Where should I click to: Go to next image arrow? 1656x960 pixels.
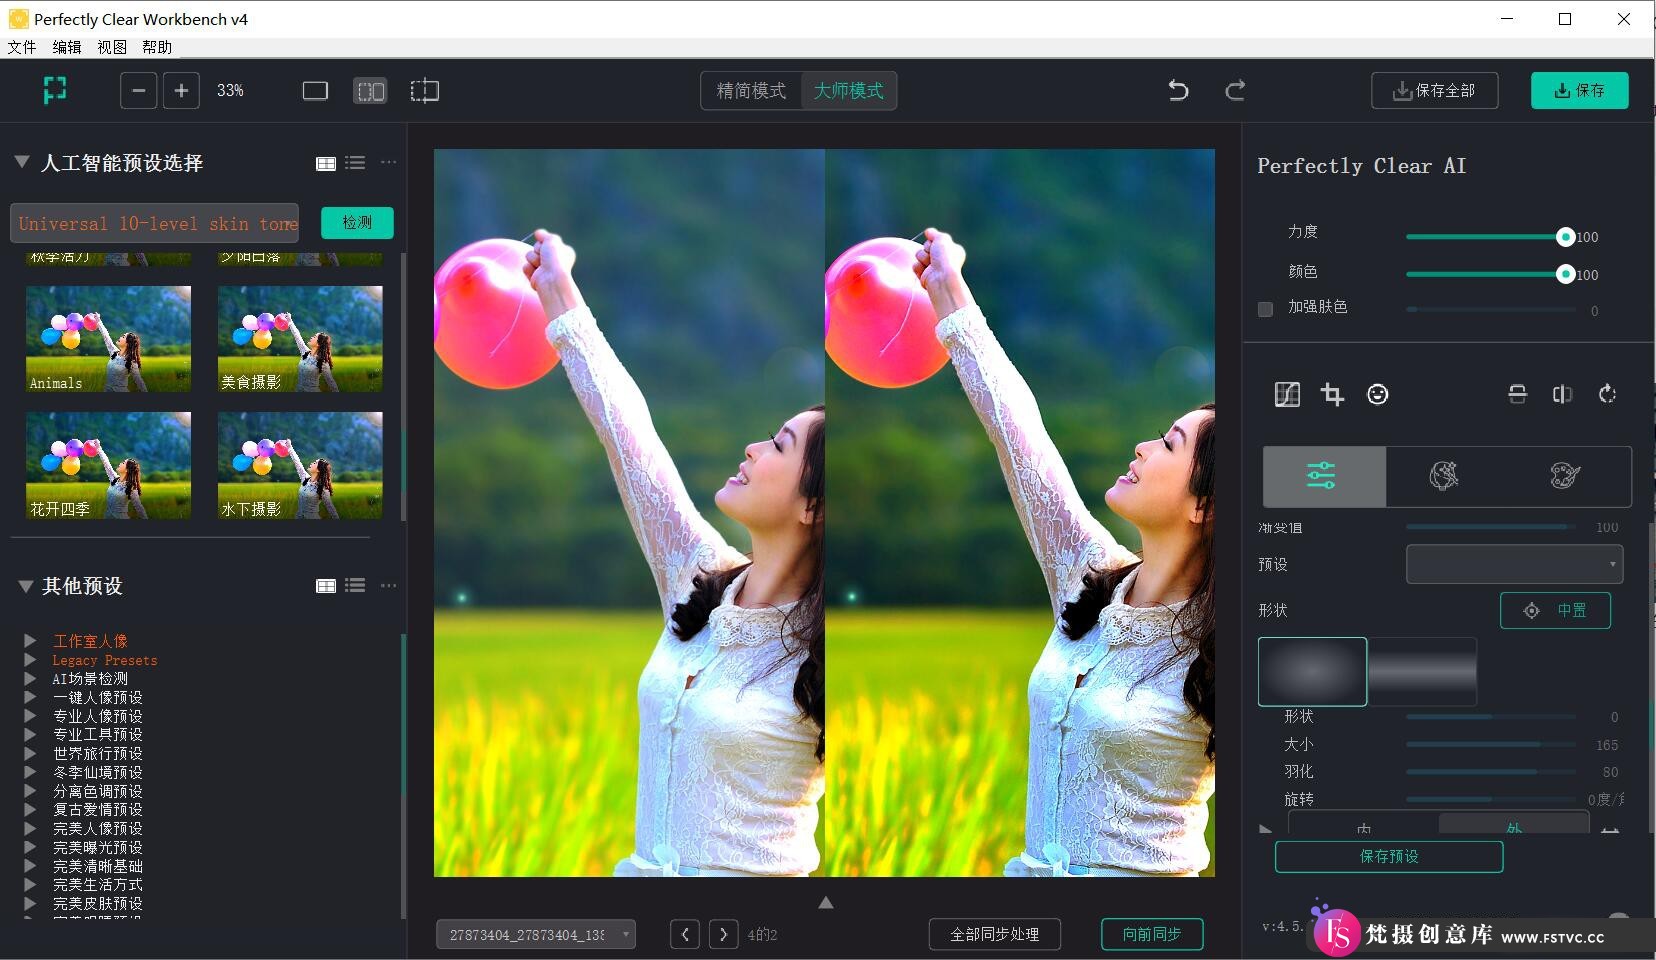pyautogui.click(x=724, y=934)
